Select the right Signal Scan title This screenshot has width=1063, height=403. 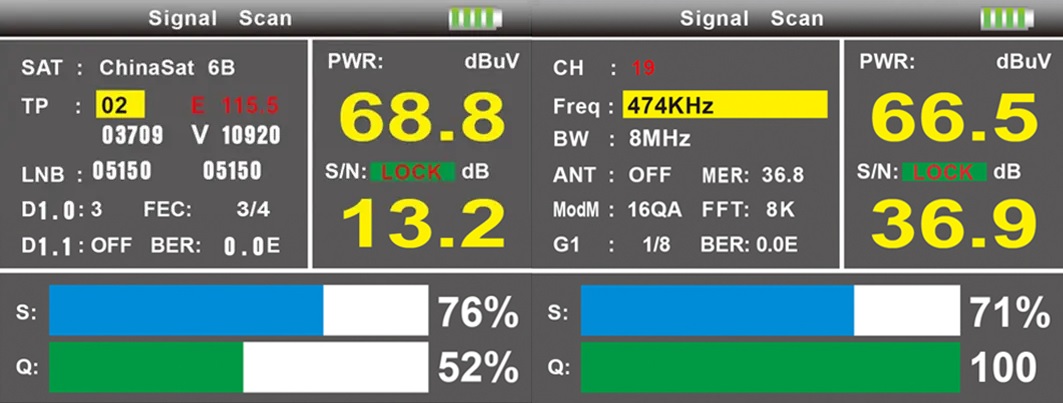click(752, 18)
